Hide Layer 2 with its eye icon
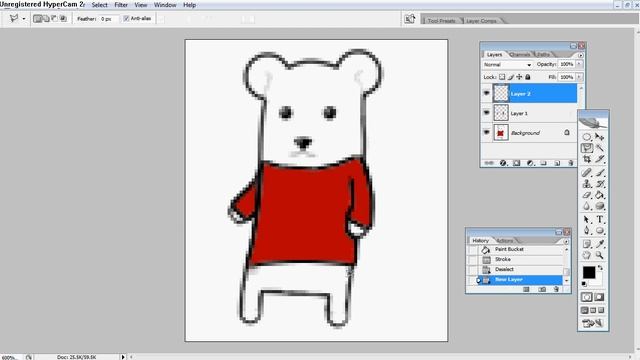This screenshot has height=360, width=640. (486, 93)
